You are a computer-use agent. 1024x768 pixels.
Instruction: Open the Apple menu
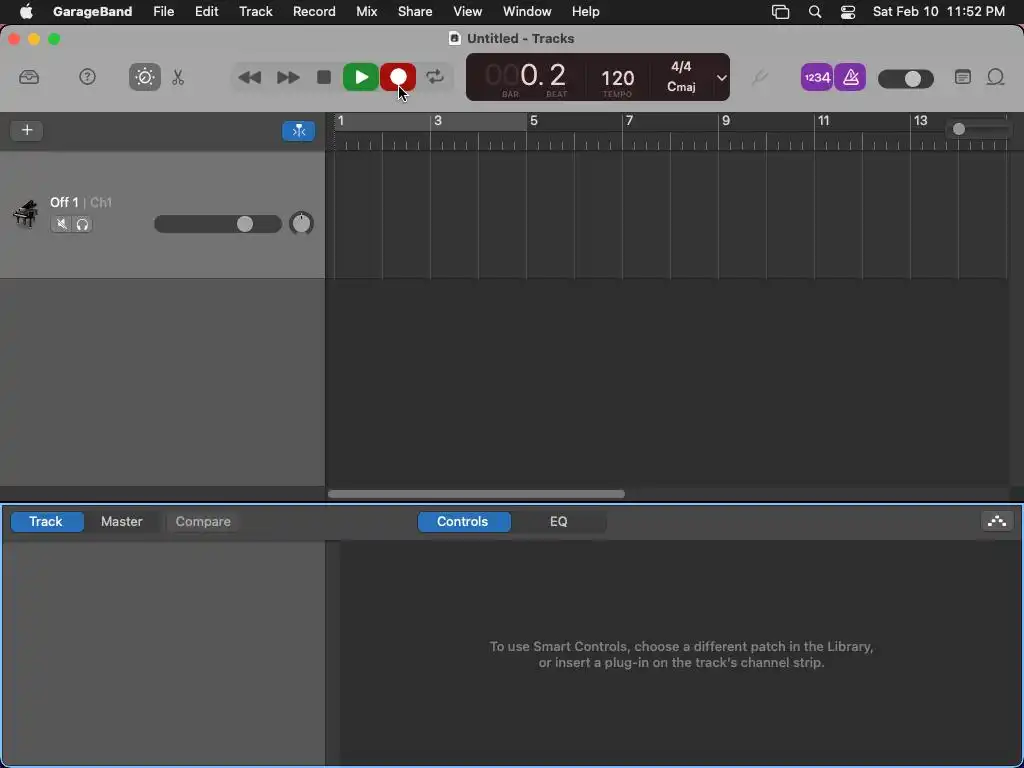(x=26, y=11)
